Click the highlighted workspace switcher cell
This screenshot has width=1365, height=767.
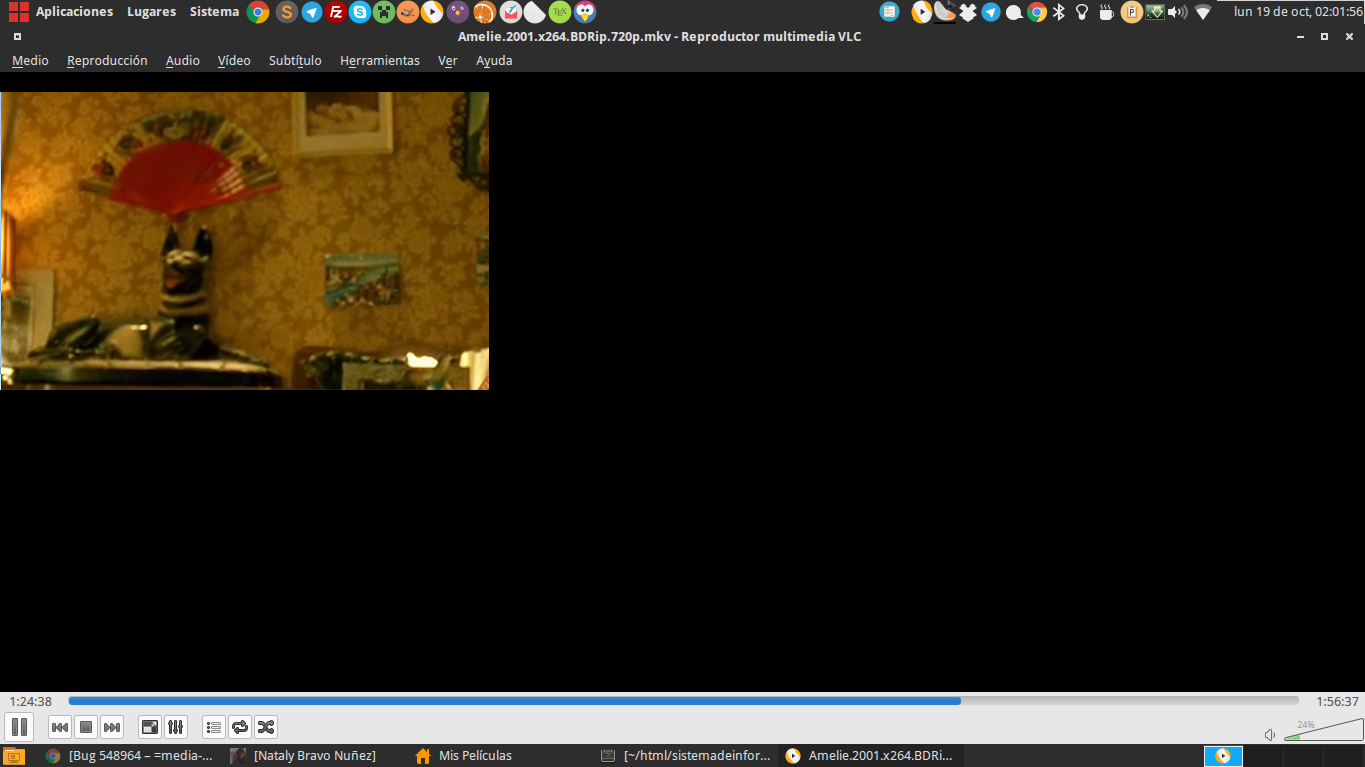1223,756
